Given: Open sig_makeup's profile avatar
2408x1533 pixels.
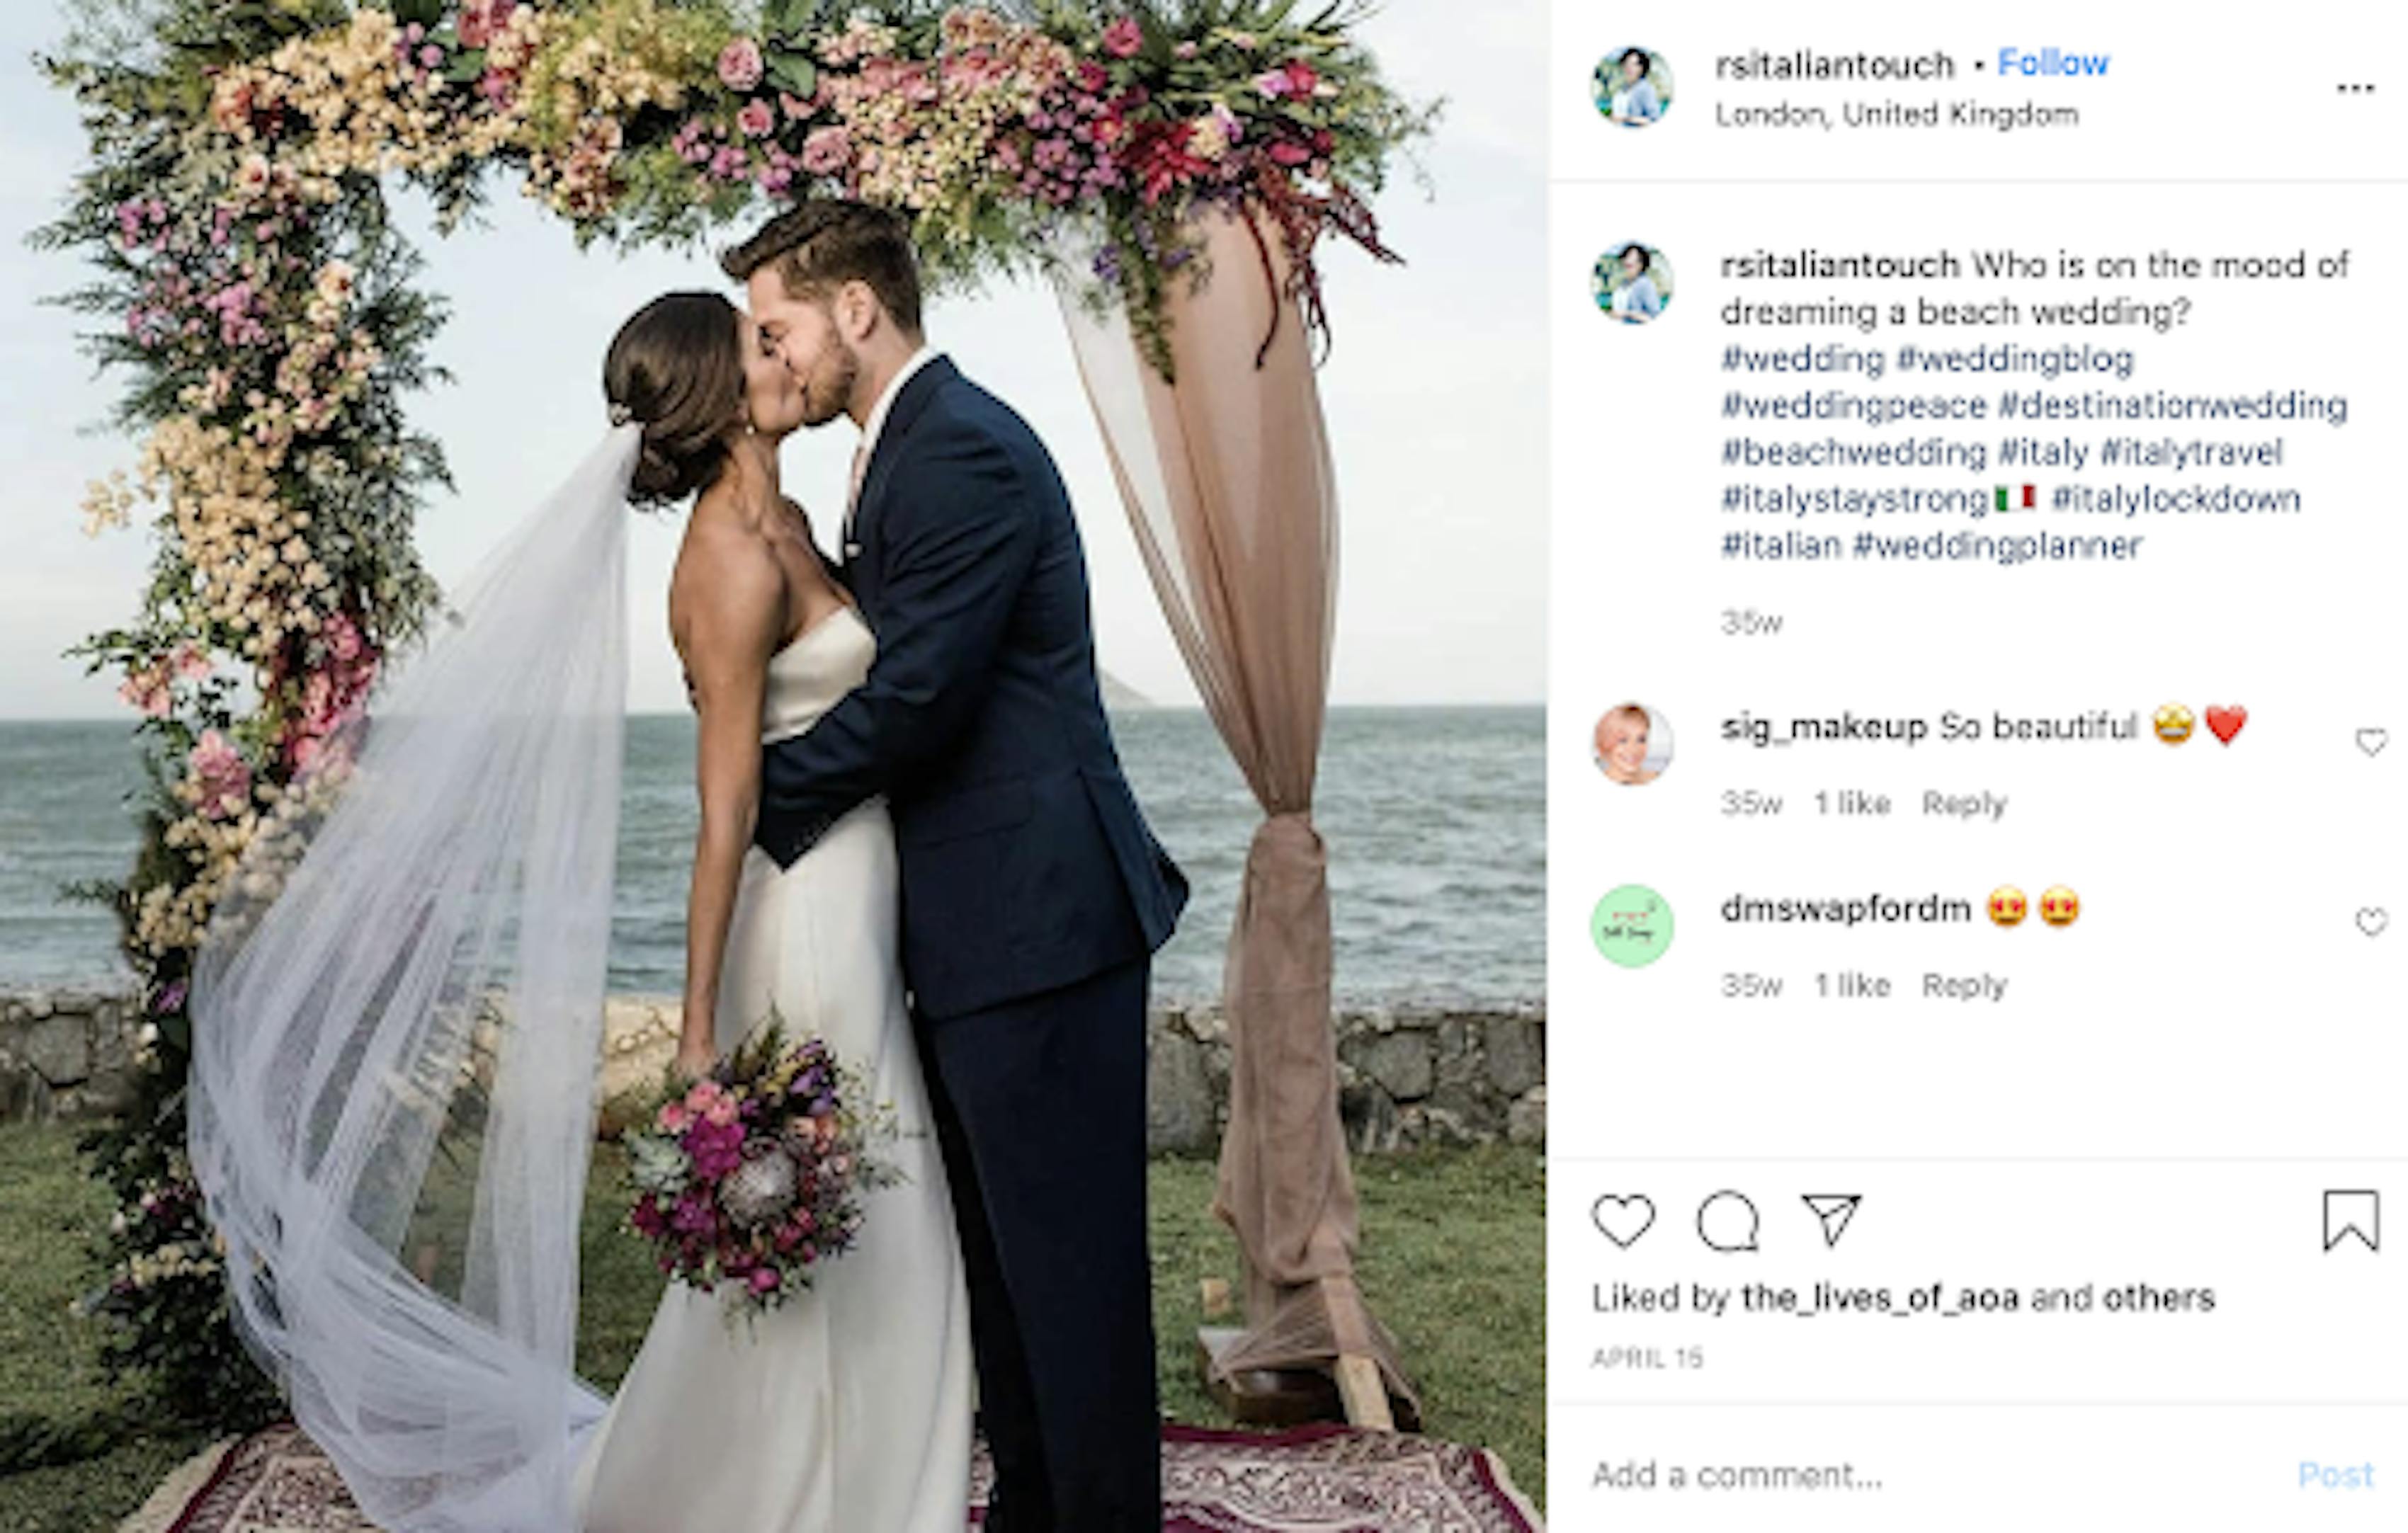Looking at the screenshot, I should (1632, 744).
